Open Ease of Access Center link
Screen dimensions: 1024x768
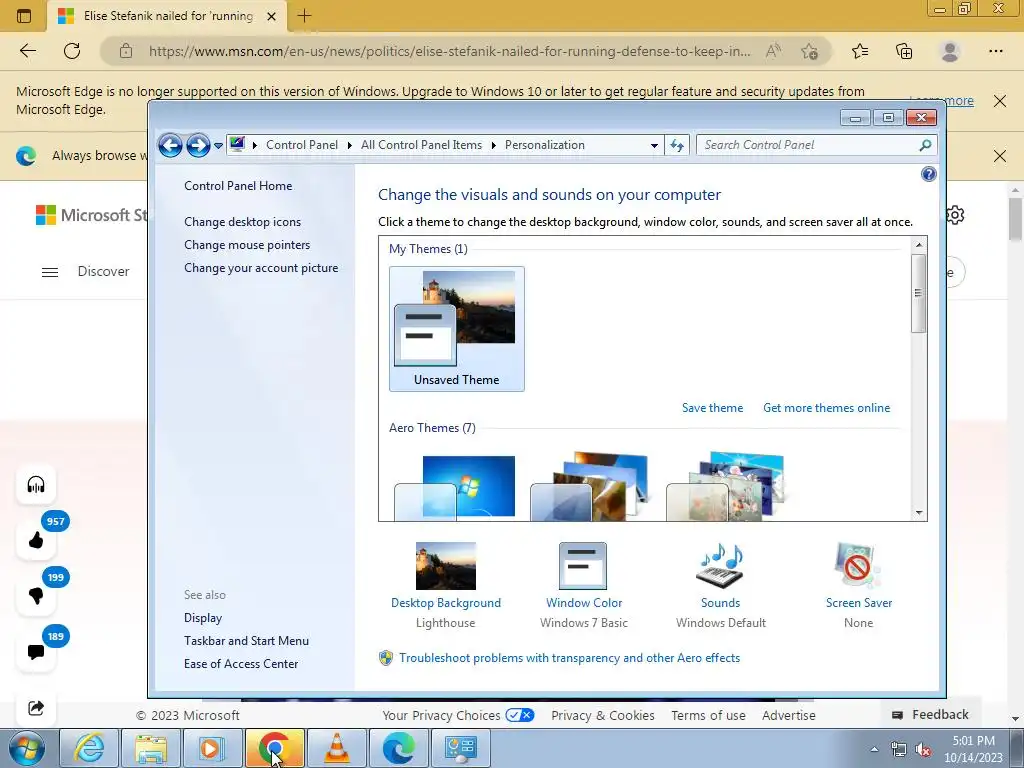(x=241, y=664)
